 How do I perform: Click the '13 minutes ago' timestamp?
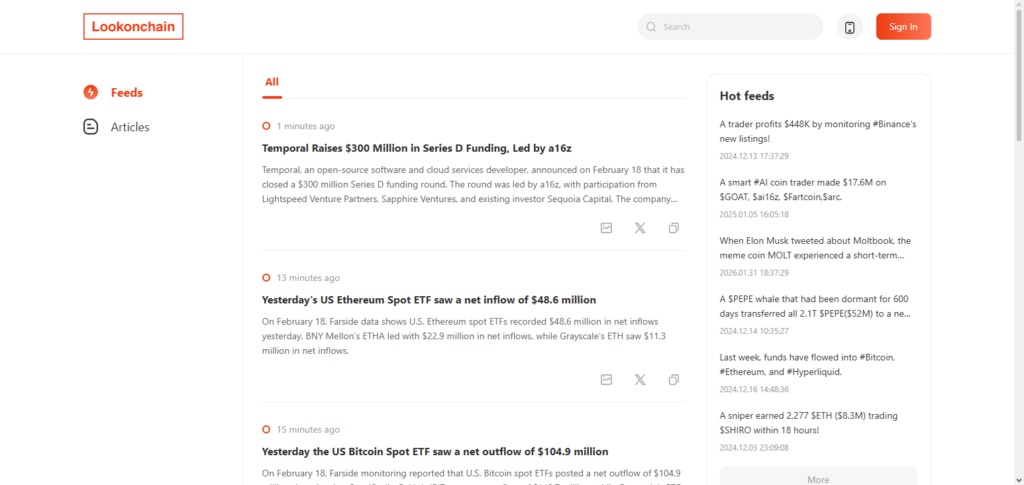tap(308, 278)
